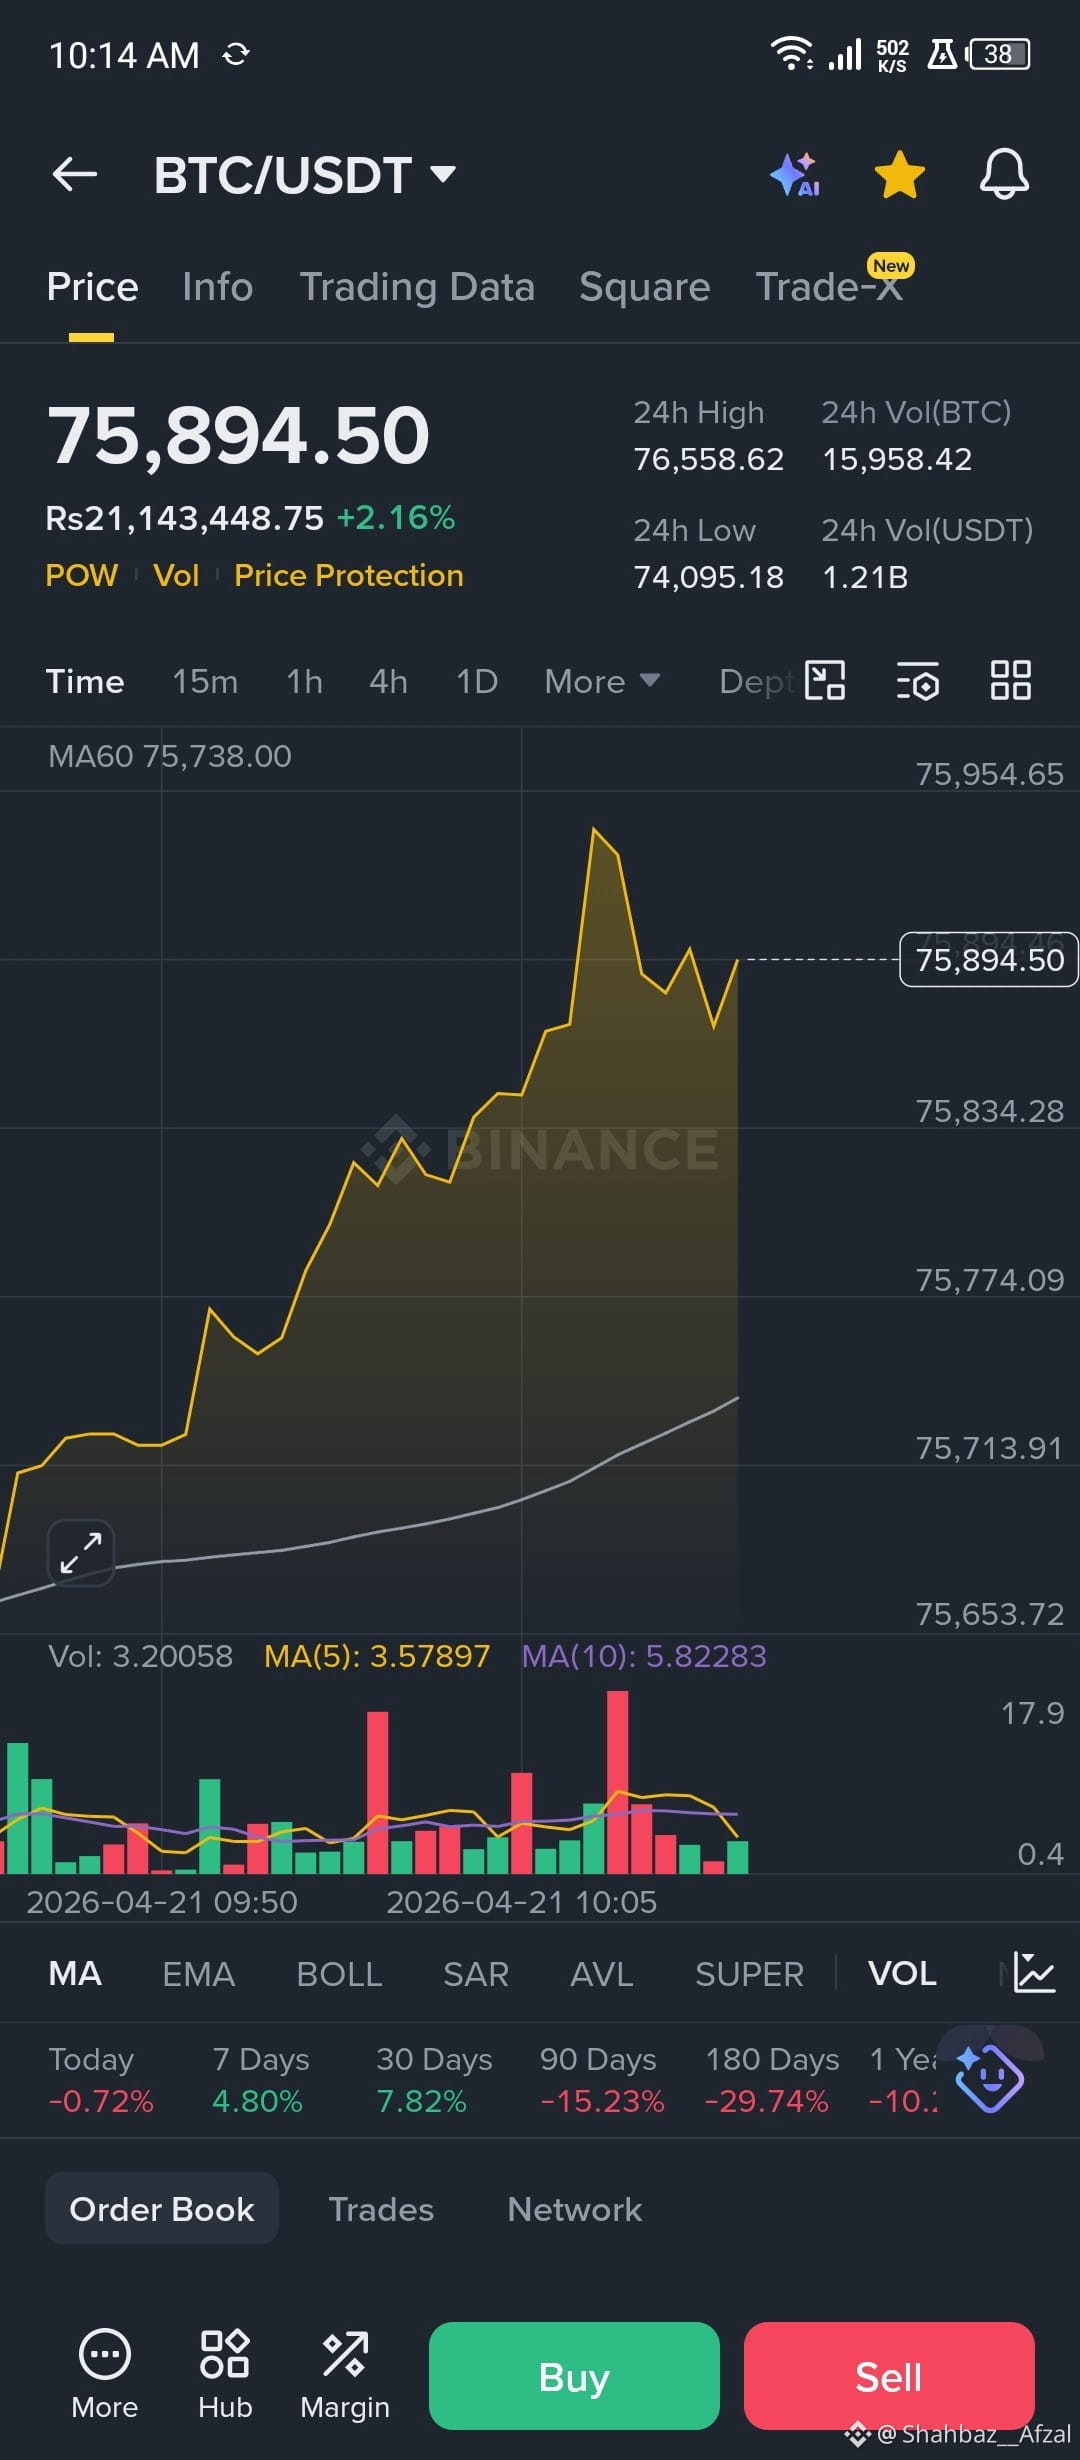
Task: Expand chart to fullscreen
Action: pos(81,1553)
